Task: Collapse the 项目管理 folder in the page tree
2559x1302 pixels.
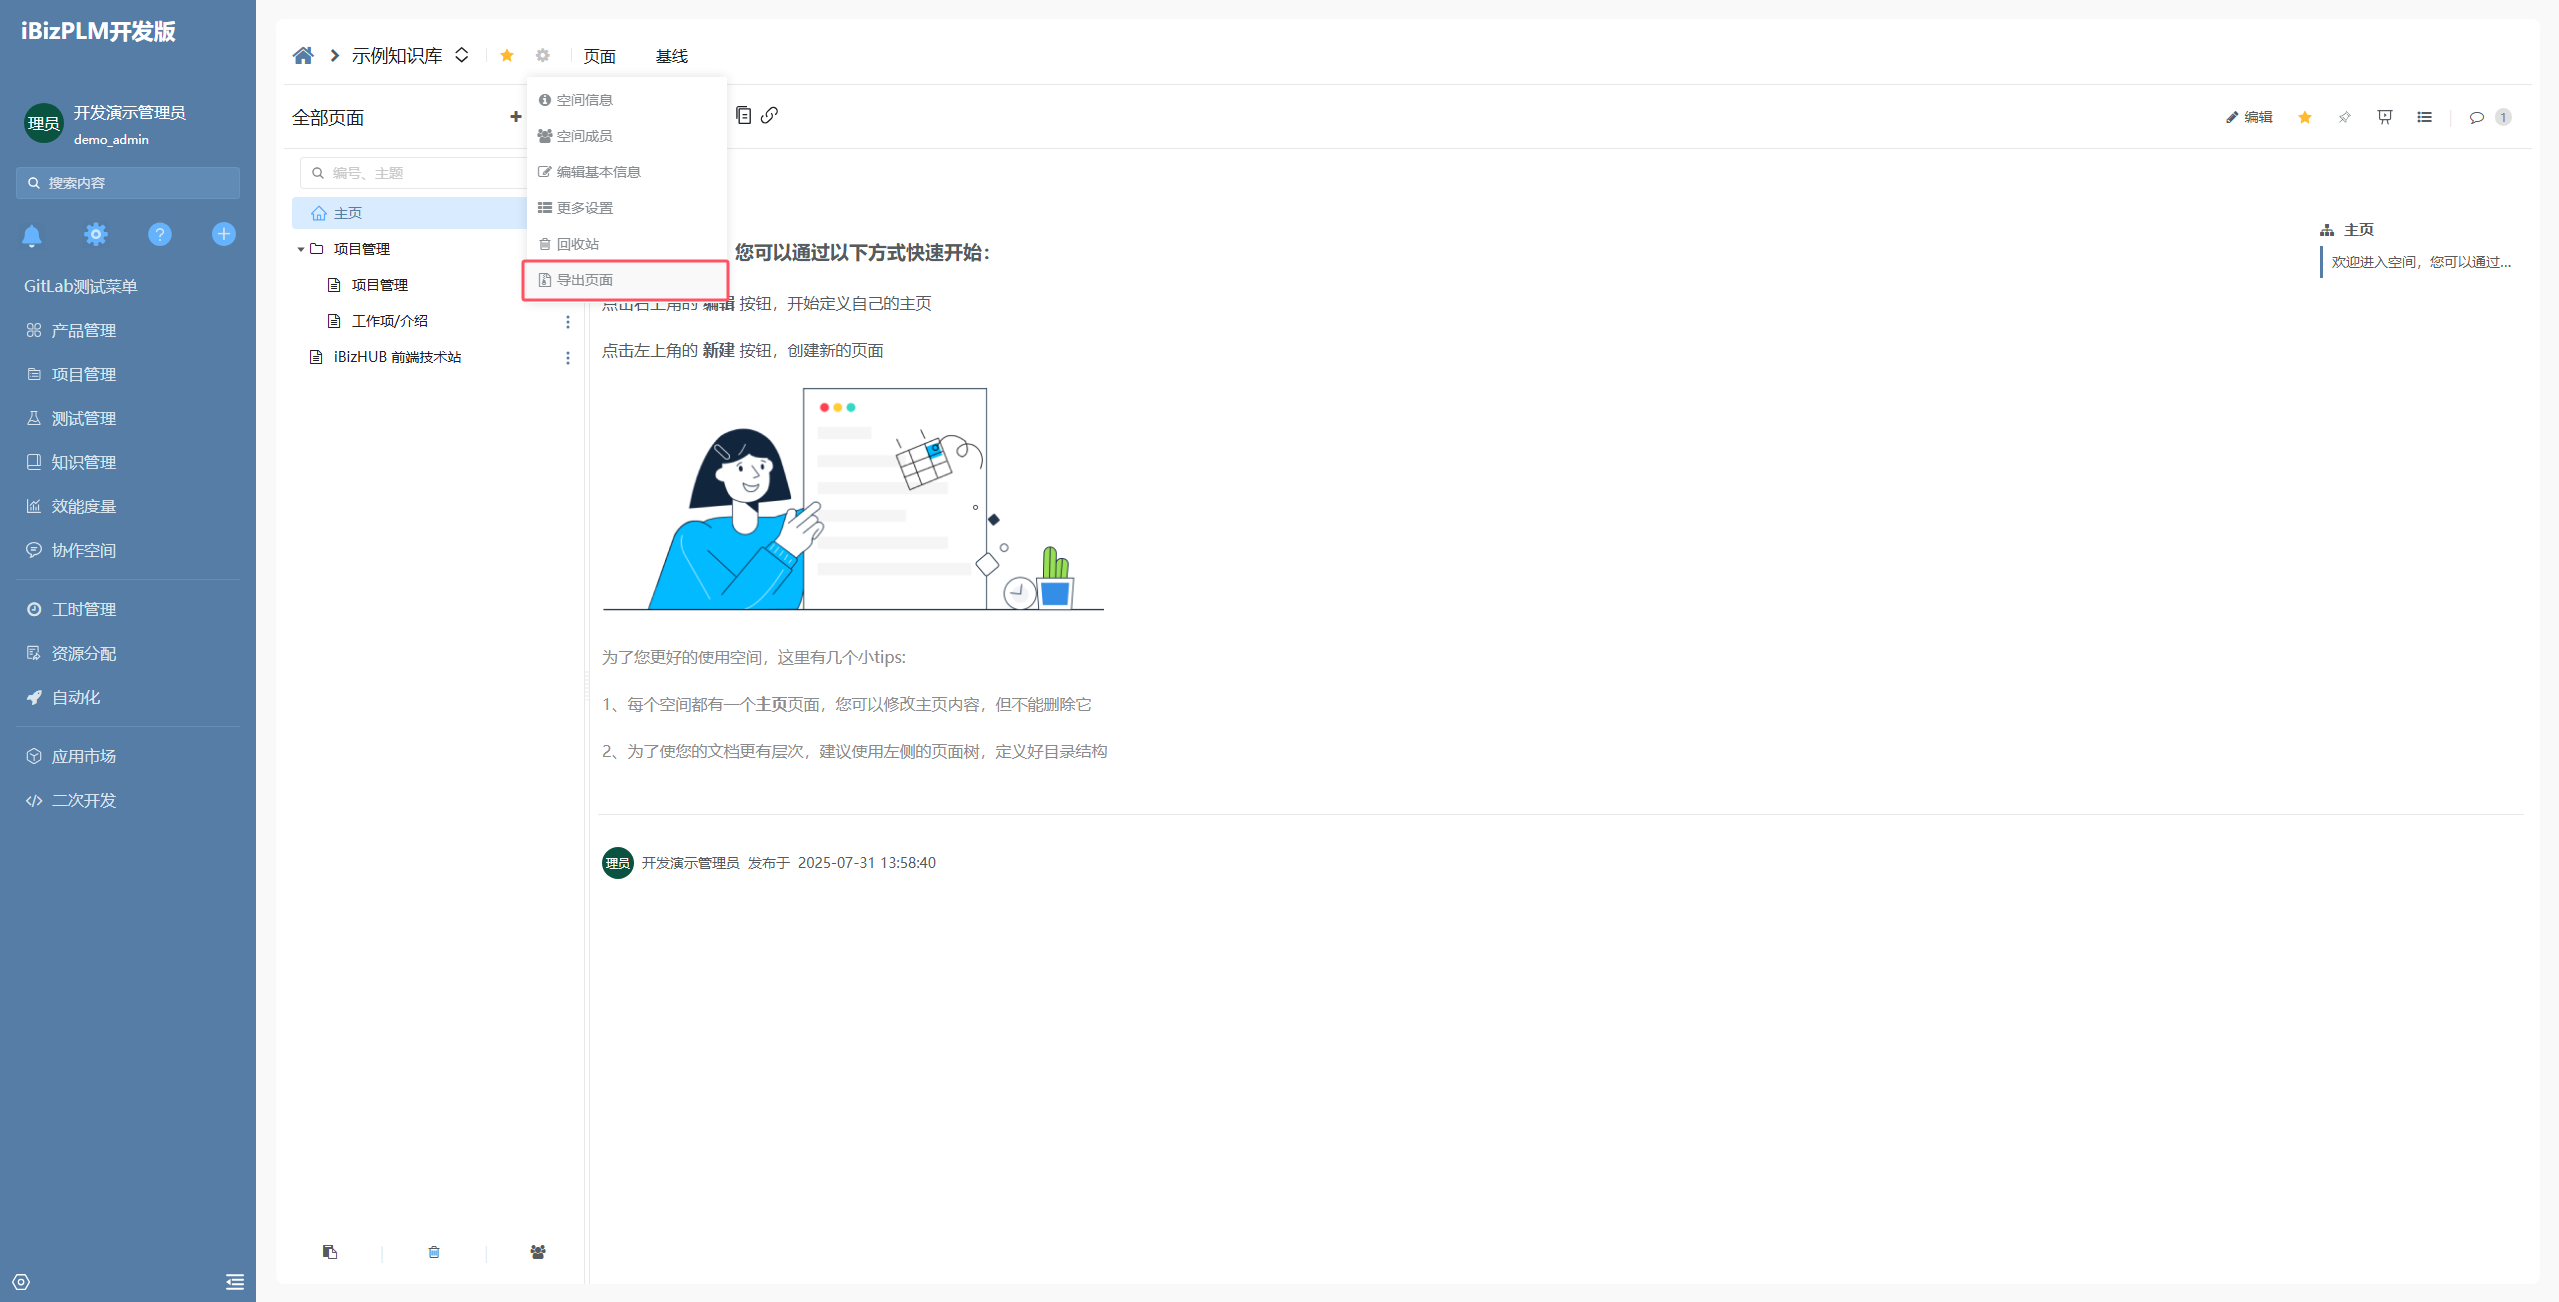Action: [300, 249]
